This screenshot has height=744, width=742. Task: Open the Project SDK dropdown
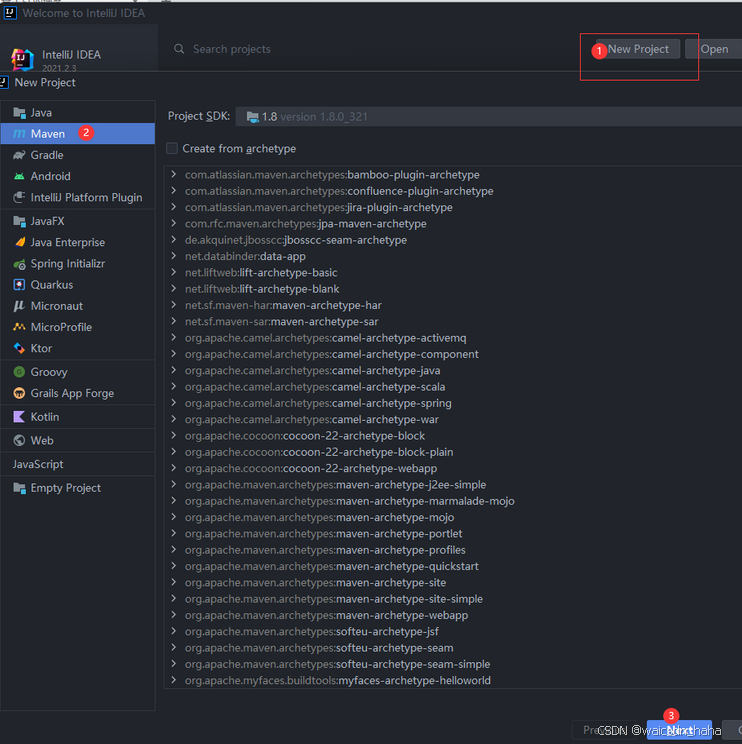[489, 117]
